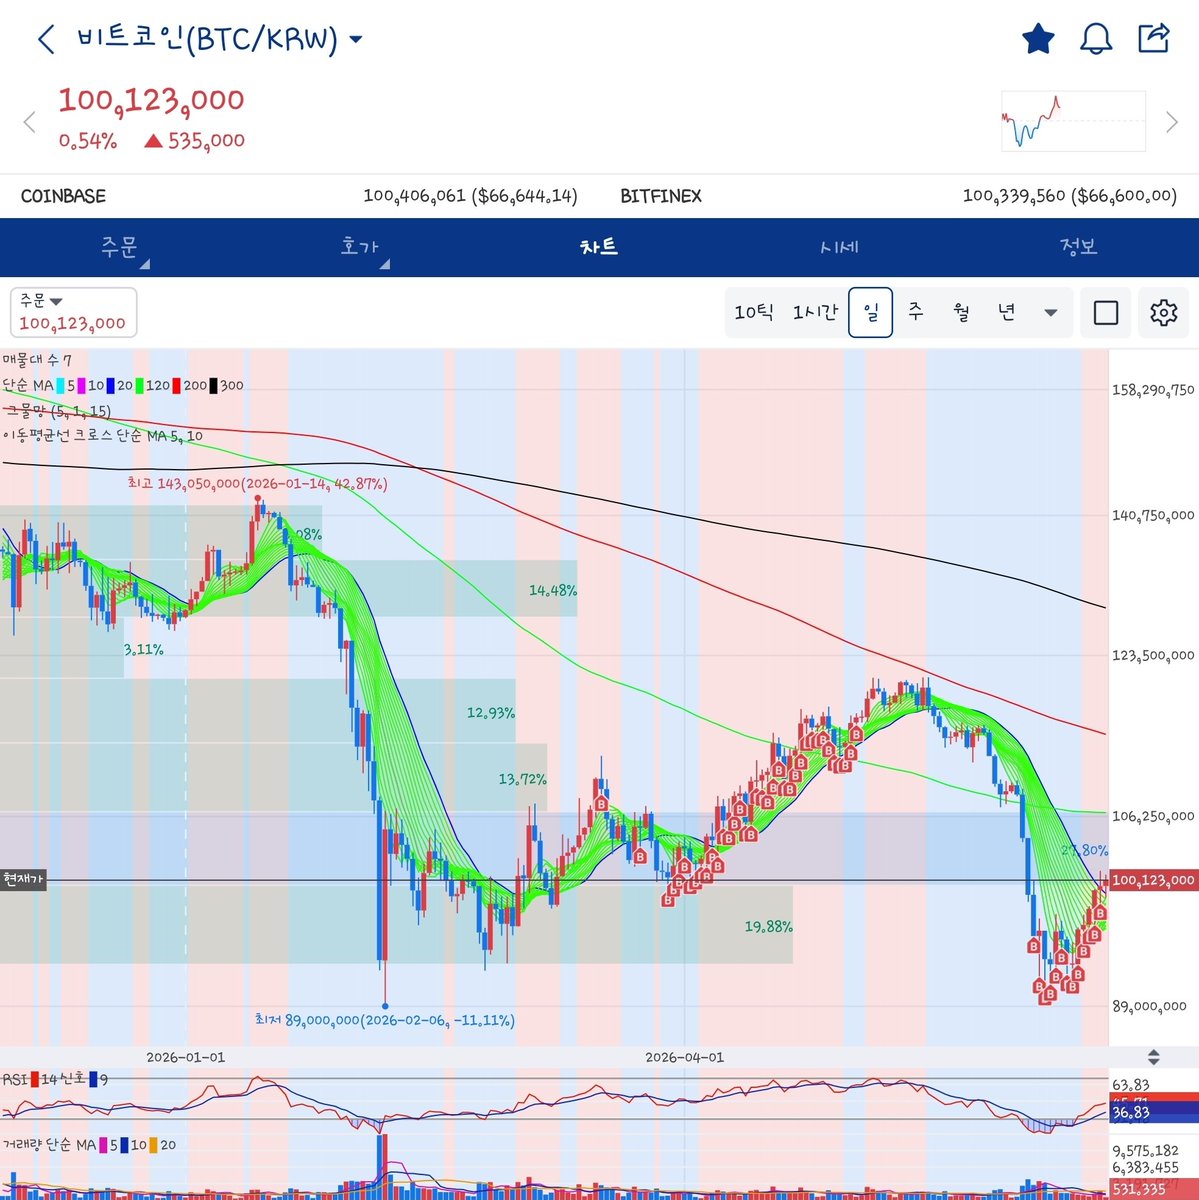Tap the panel resize up-down arrows icon
This screenshot has width=1199, height=1200.
pyautogui.click(x=1154, y=1057)
